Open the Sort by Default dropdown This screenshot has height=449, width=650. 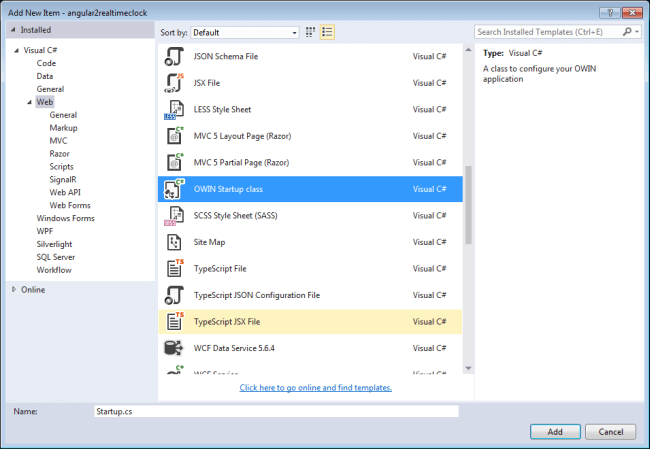click(245, 32)
